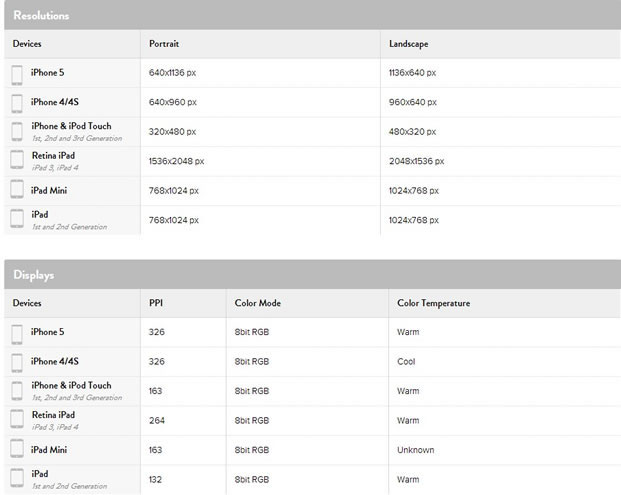Viewport: 621px width, 495px height.
Task: Select Retina iPad color temperature Warm
Action: [408, 420]
